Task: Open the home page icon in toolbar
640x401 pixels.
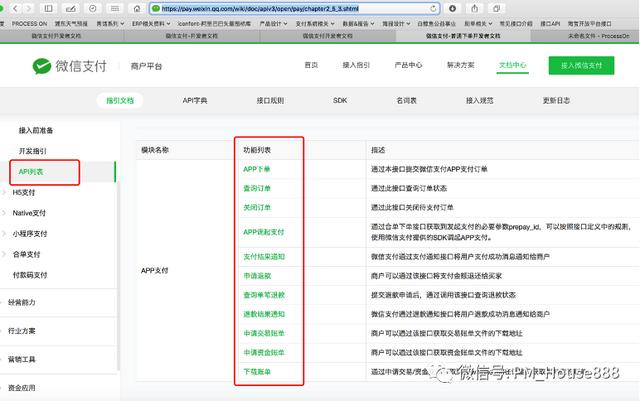Action: pos(137,8)
